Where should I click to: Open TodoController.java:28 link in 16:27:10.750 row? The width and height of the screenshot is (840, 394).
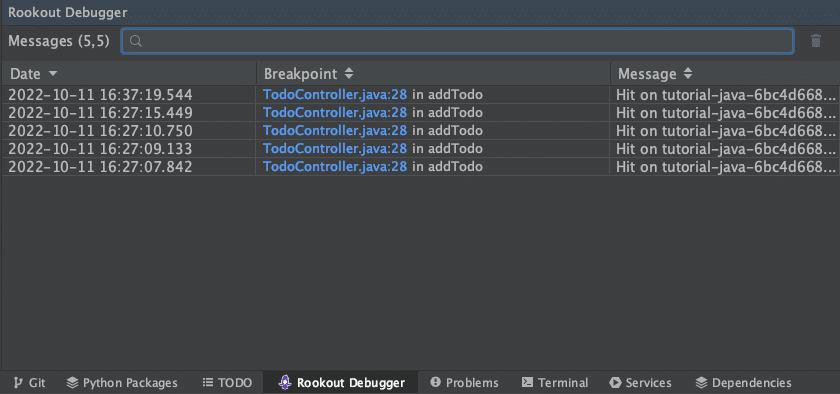335,131
